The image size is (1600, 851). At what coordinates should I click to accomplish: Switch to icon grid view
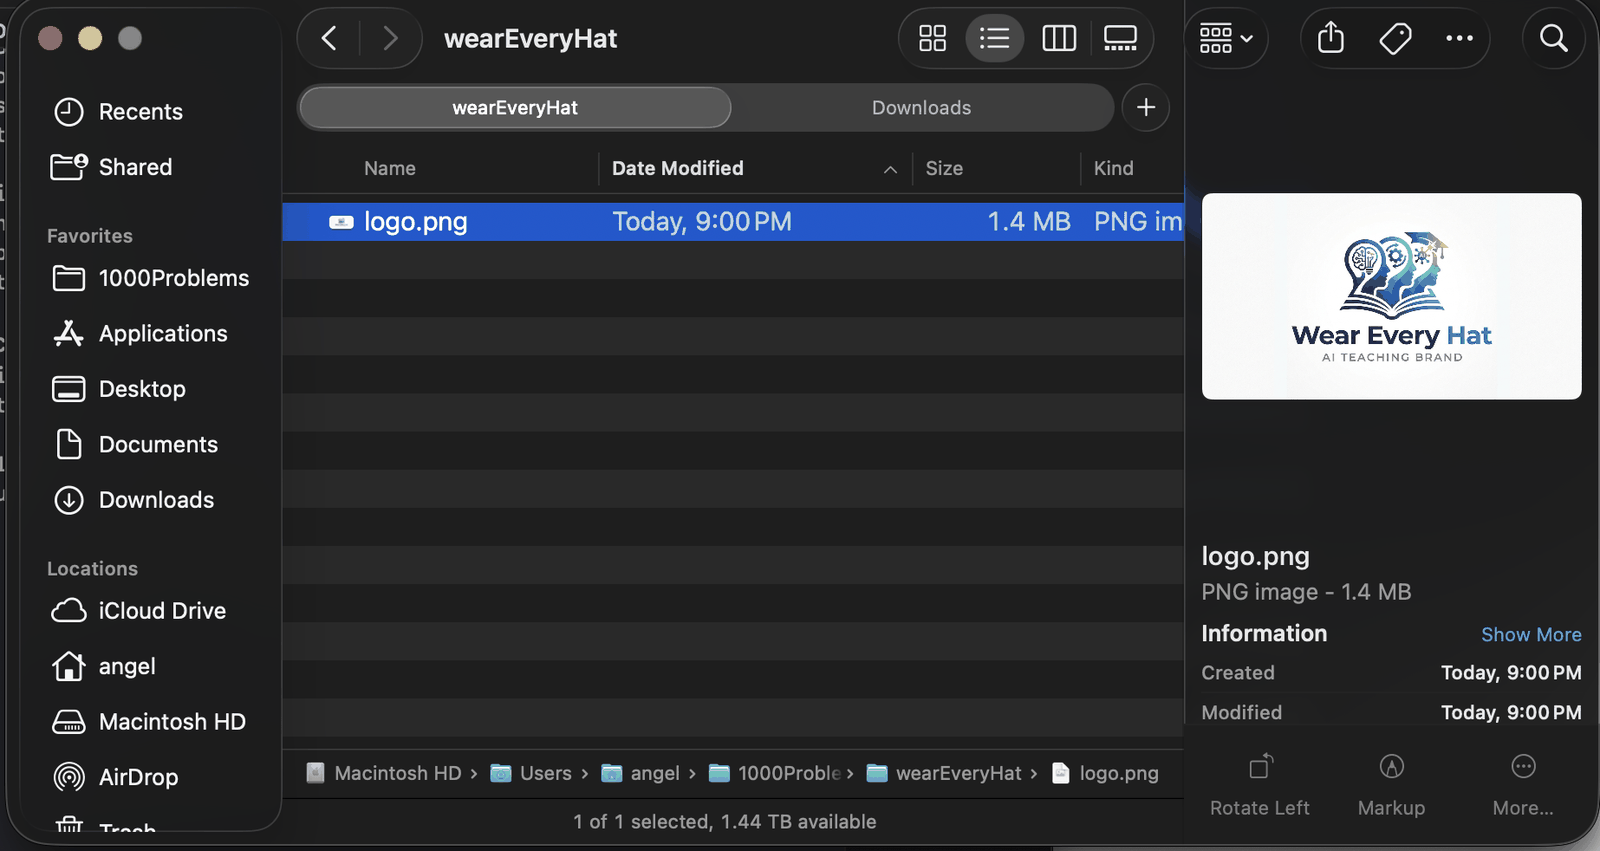pos(933,39)
